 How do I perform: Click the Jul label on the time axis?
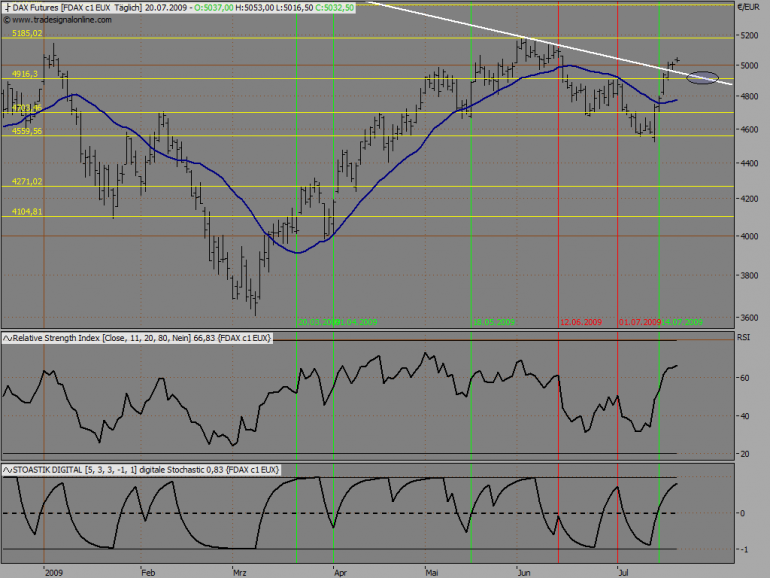(623, 573)
